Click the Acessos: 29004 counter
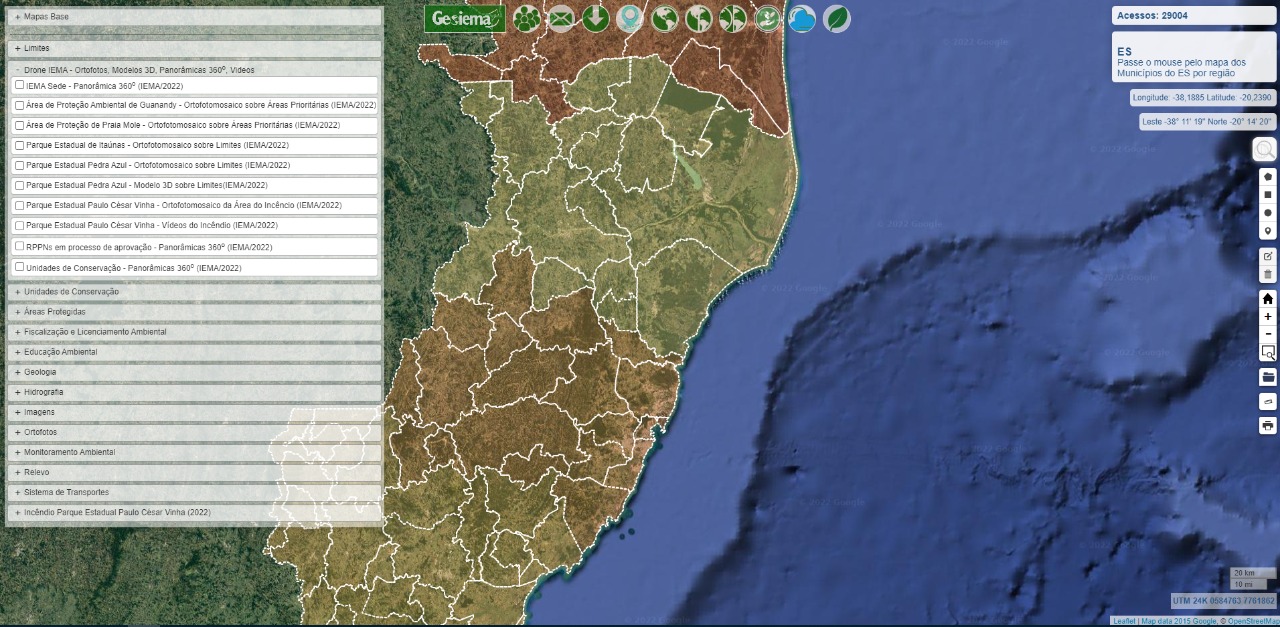This screenshot has width=1280, height=627. [1194, 15]
